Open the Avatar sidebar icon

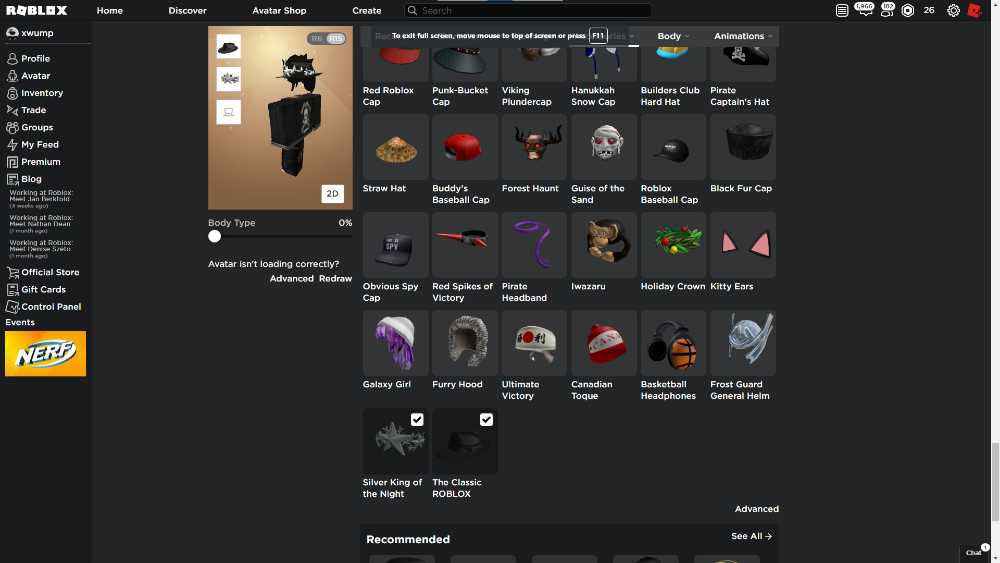(12, 76)
